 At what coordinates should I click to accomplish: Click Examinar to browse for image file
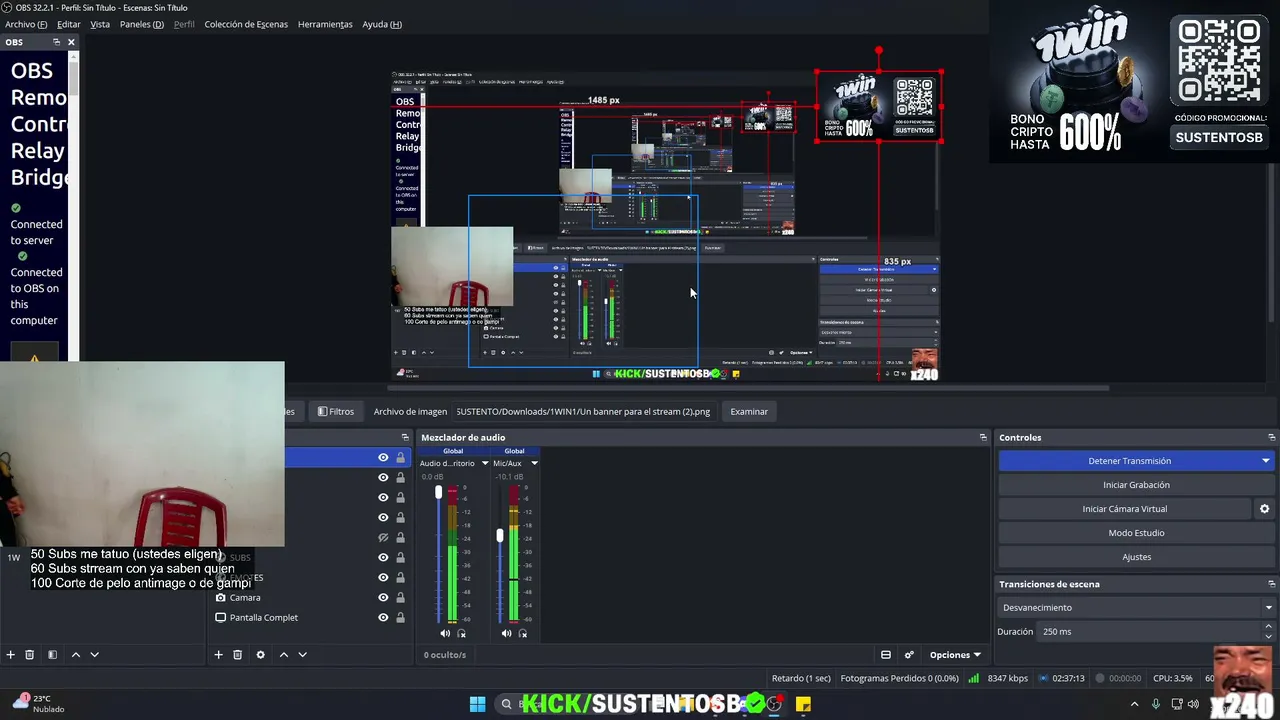click(749, 411)
